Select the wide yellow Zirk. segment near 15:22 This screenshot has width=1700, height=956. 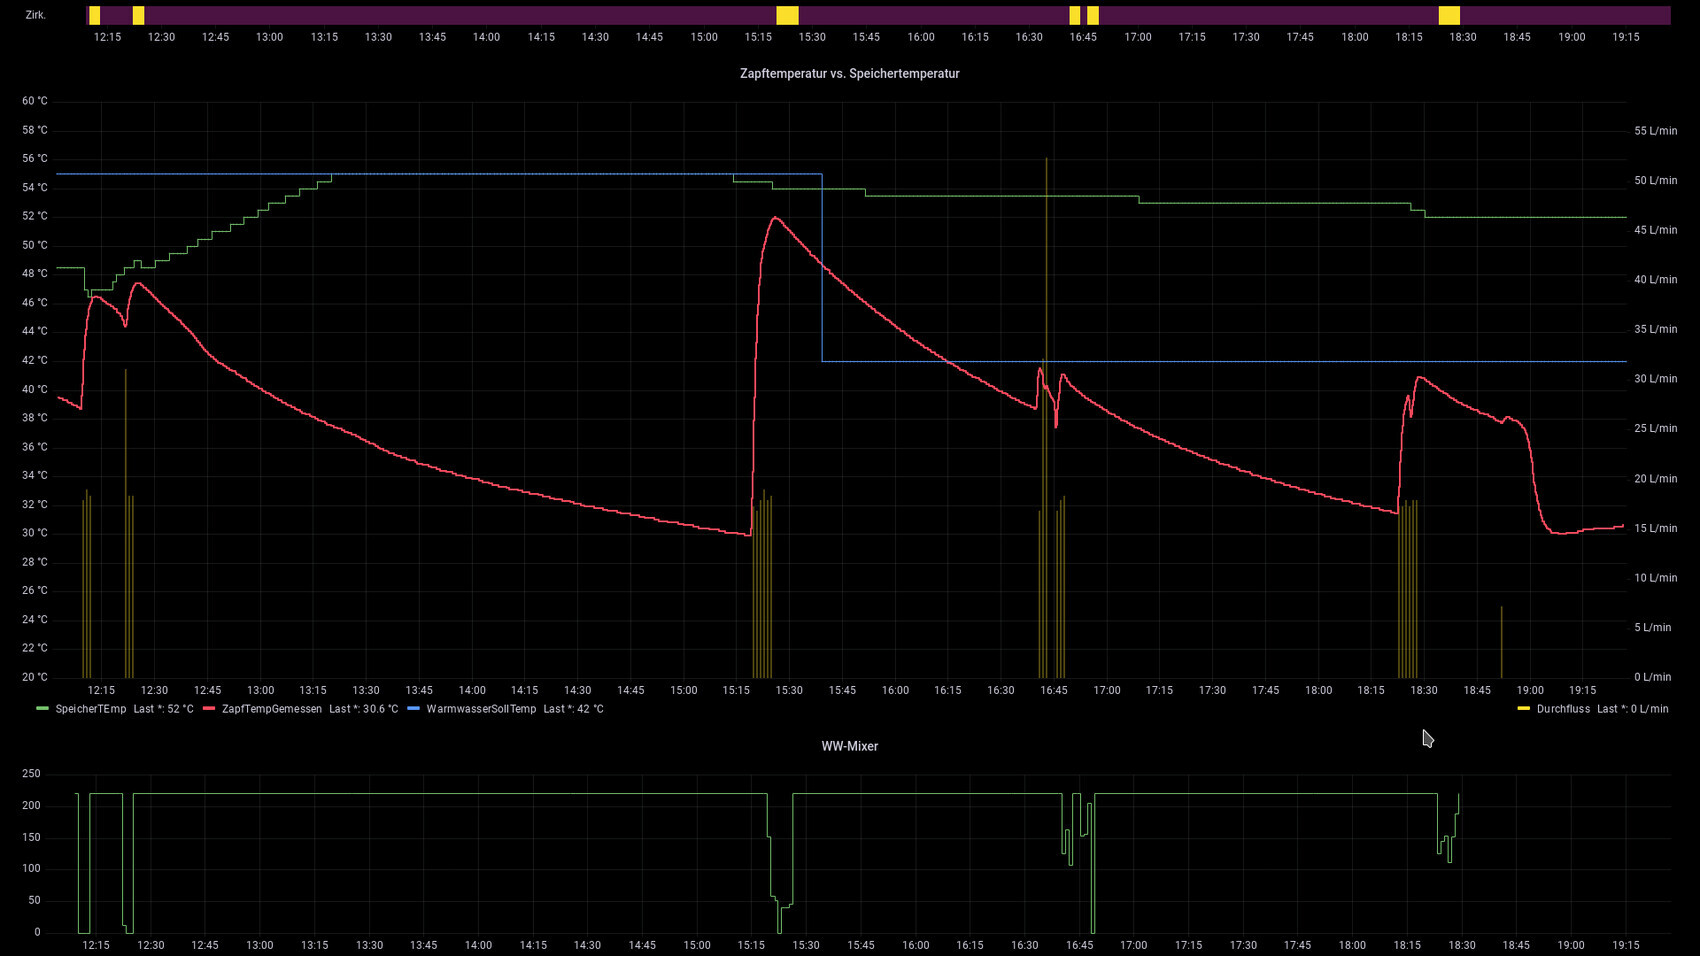point(787,15)
